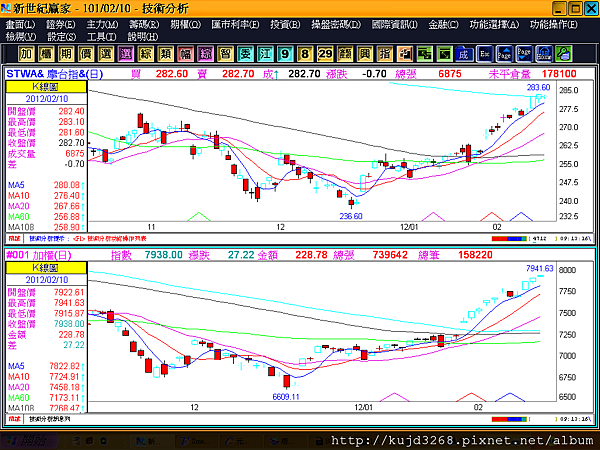Click the yellow 選 toolbar button
Viewport: 600px width, 450px height.
coord(106,54)
